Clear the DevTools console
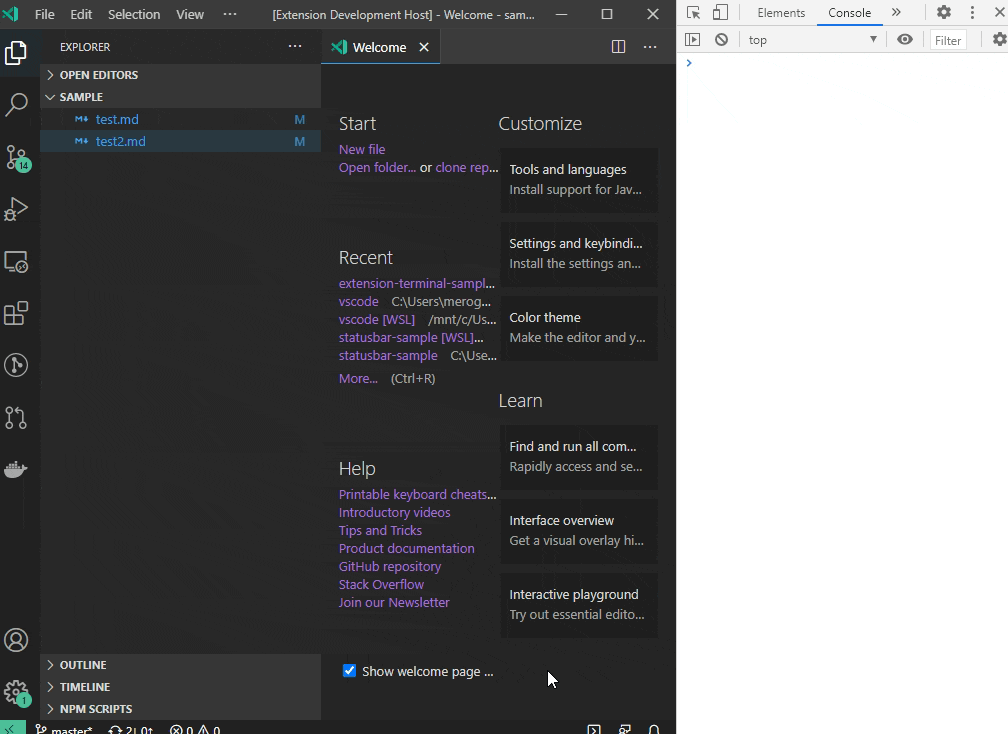 (721, 40)
